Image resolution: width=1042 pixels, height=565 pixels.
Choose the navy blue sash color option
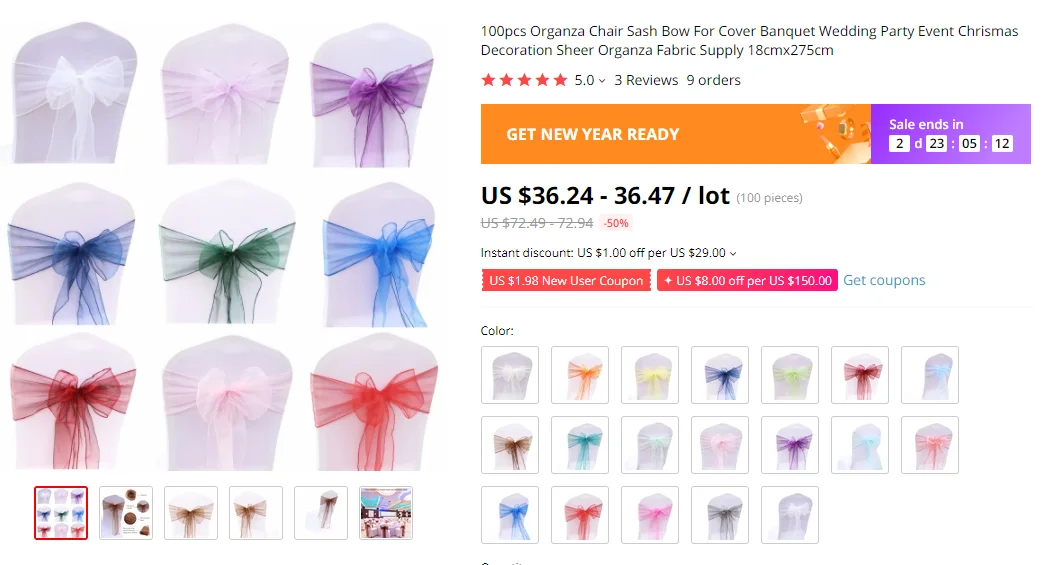[x=720, y=375]
